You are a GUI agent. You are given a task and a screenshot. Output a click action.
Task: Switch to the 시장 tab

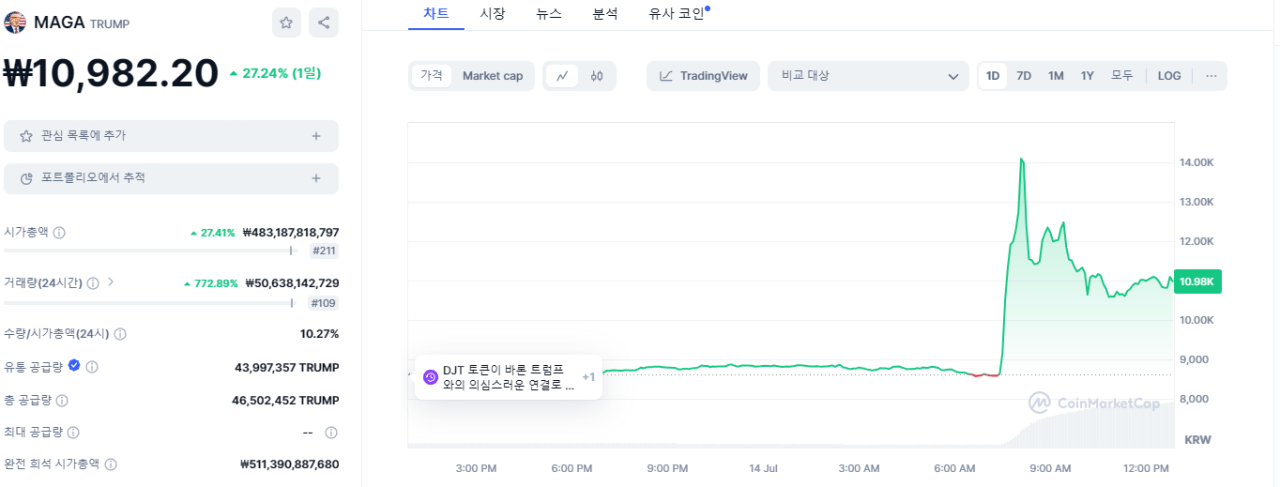point(492,14)
